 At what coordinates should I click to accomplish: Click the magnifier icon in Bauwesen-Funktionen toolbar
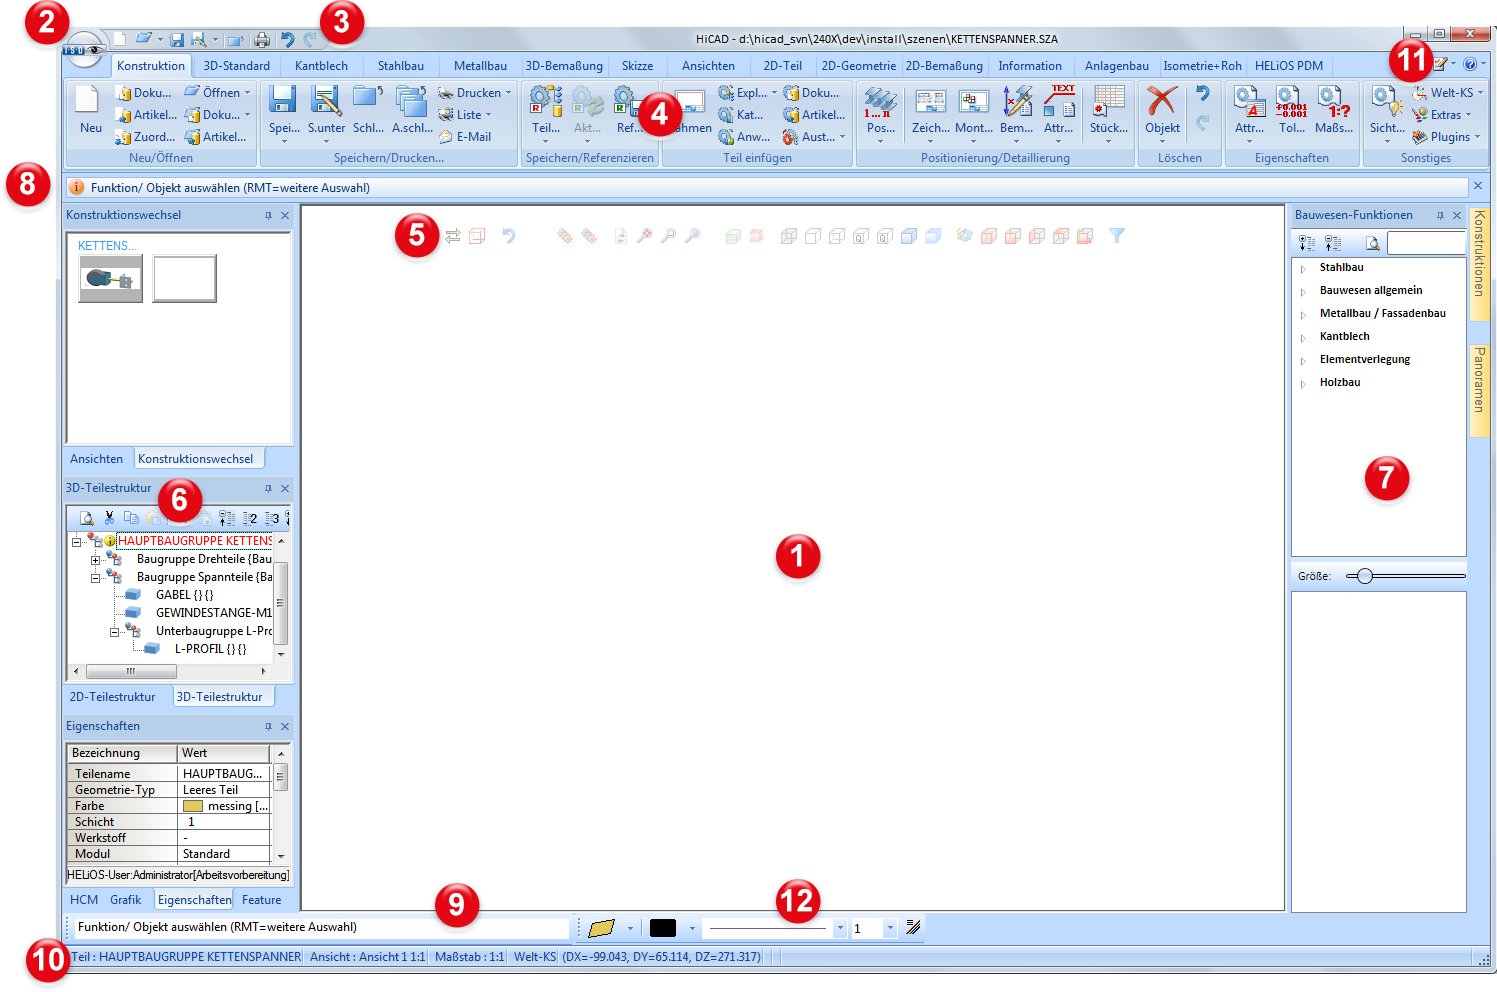(x=1373, y=243)
